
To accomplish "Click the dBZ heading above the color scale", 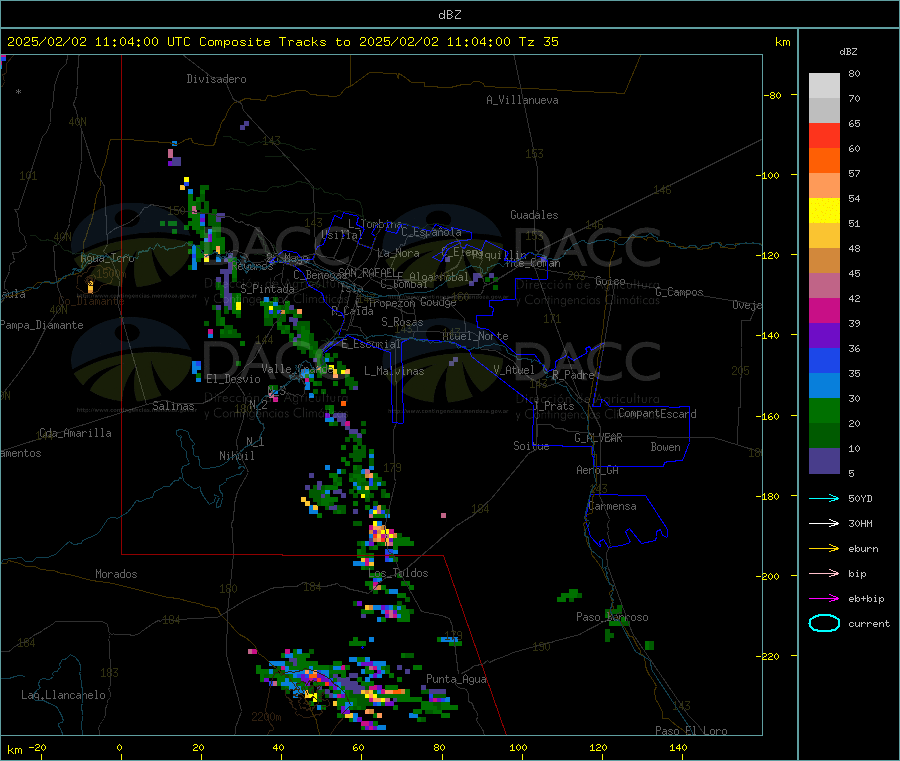I will (848, 52).
